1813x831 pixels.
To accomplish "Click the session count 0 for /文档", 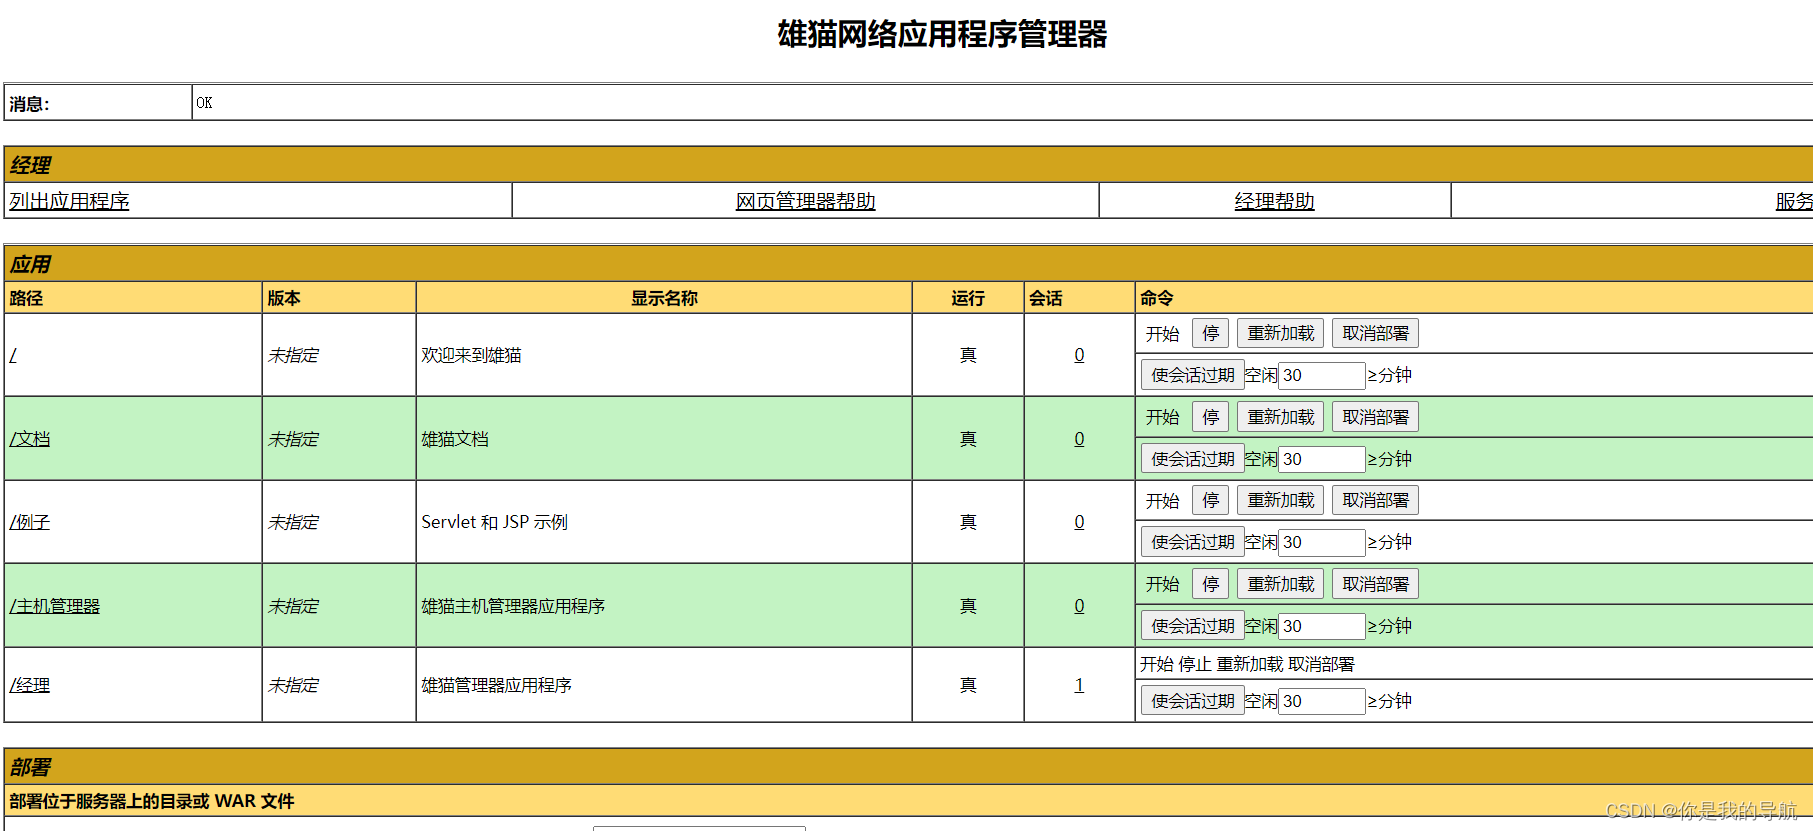I will click(x=1079, y=439).
